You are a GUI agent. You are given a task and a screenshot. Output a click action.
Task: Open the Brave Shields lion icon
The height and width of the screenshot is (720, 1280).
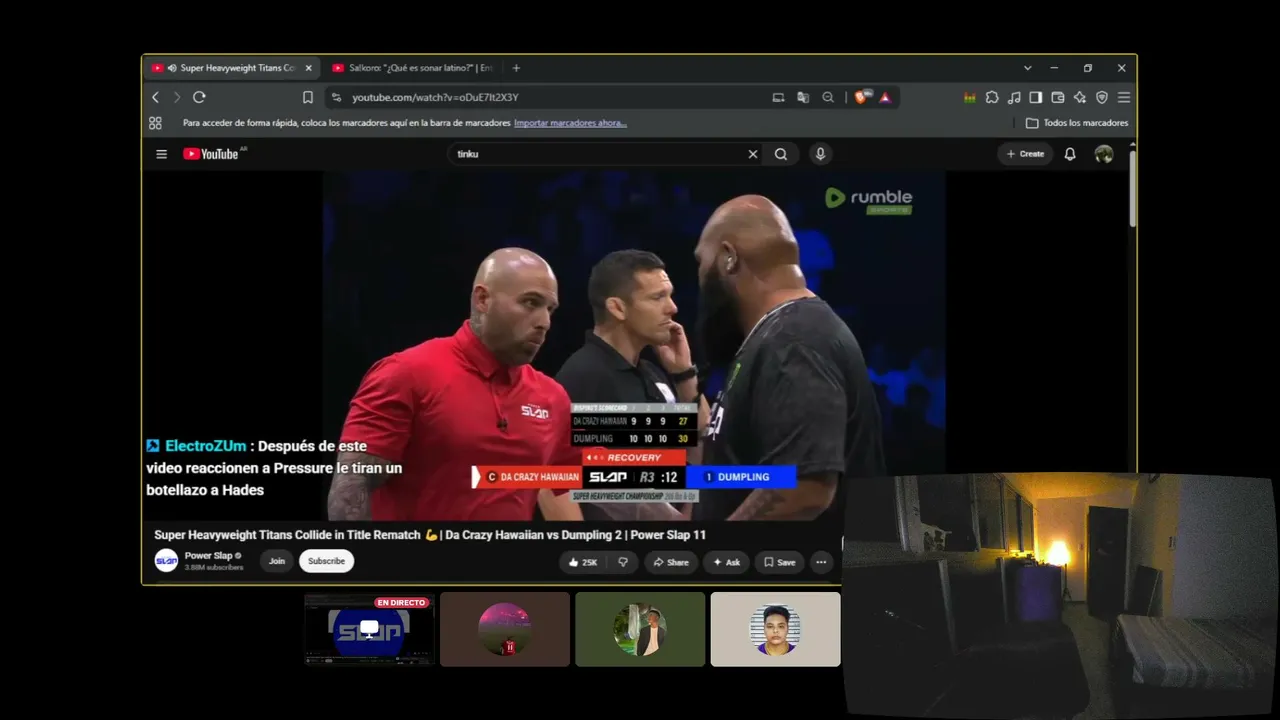(x=862, y=97)
